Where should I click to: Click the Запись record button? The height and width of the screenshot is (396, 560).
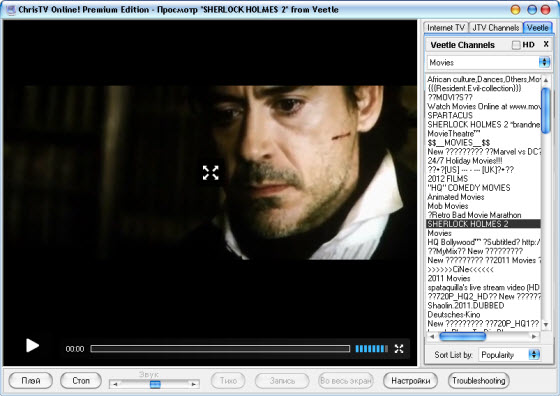[282, 381]
